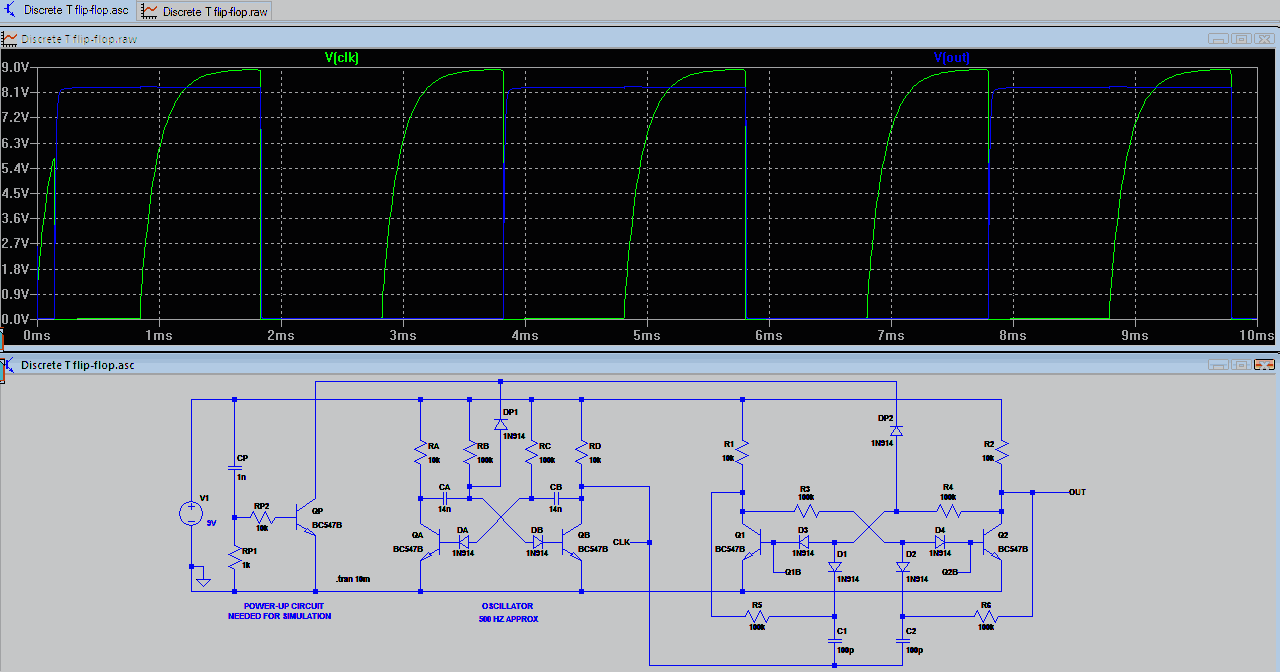The image size is (1280, 672).
Task: Select diode D1 symbol
Action: click(835, 566)
